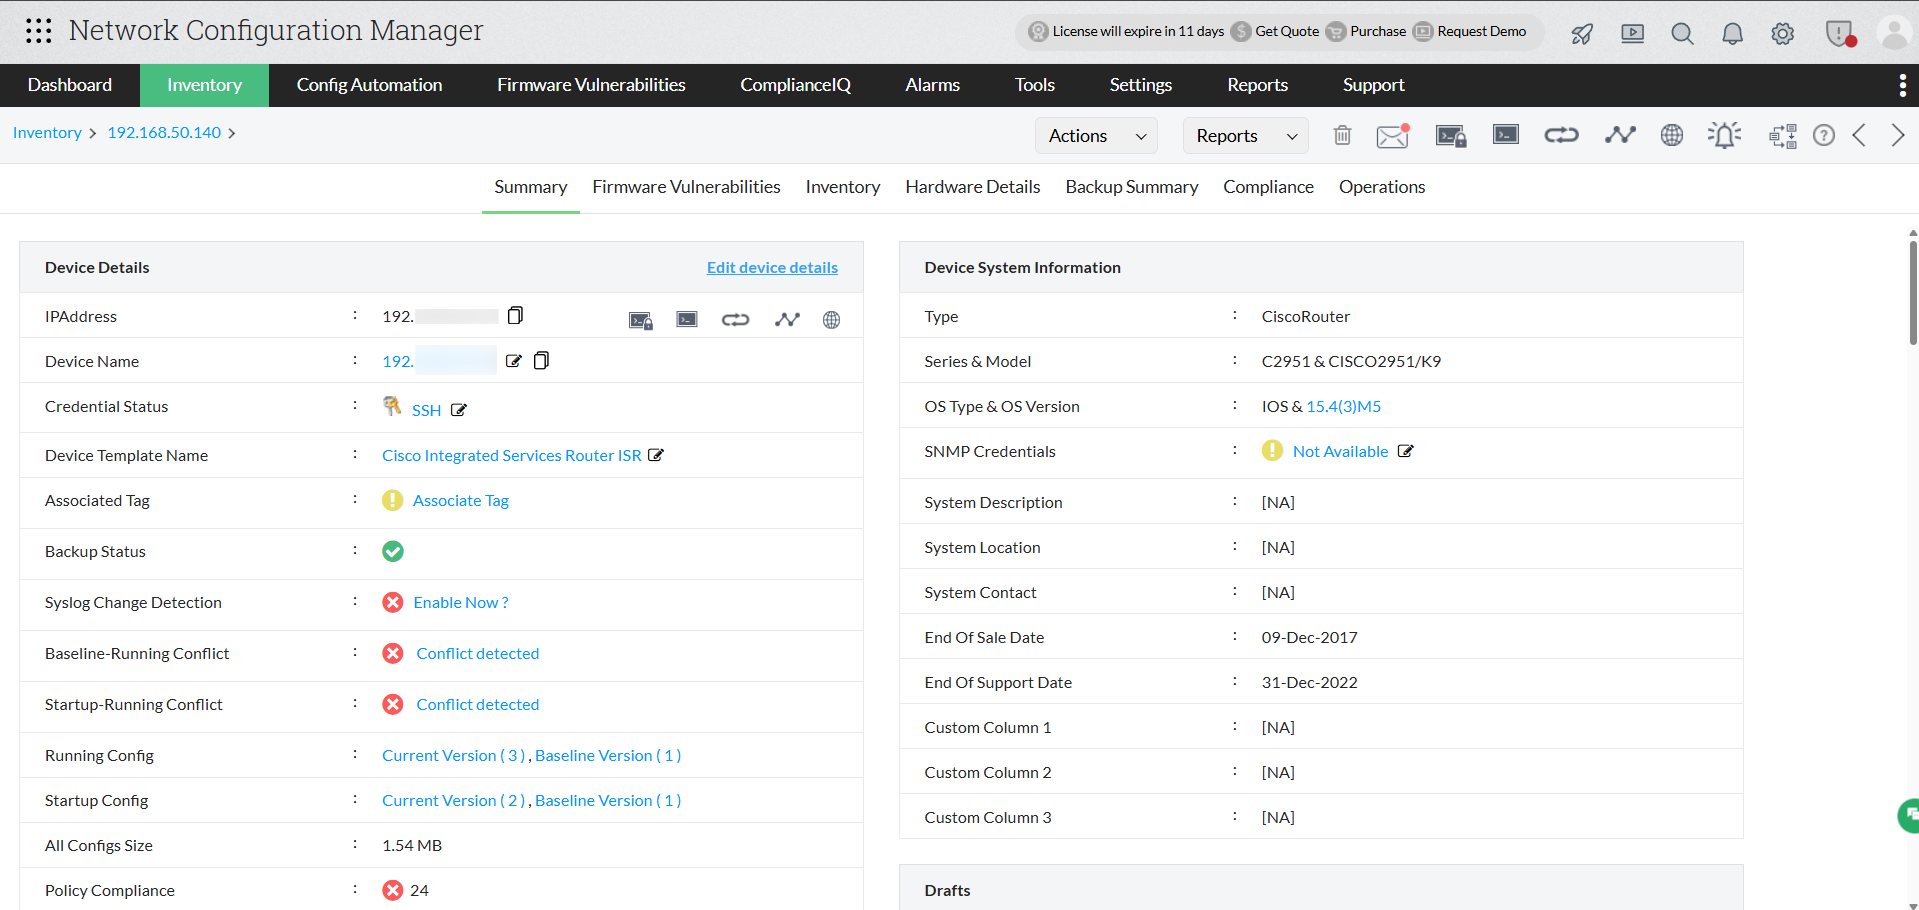Edit the Device Template Name using pencil icon
The image size is (1919, 910).
pos(656,454)
